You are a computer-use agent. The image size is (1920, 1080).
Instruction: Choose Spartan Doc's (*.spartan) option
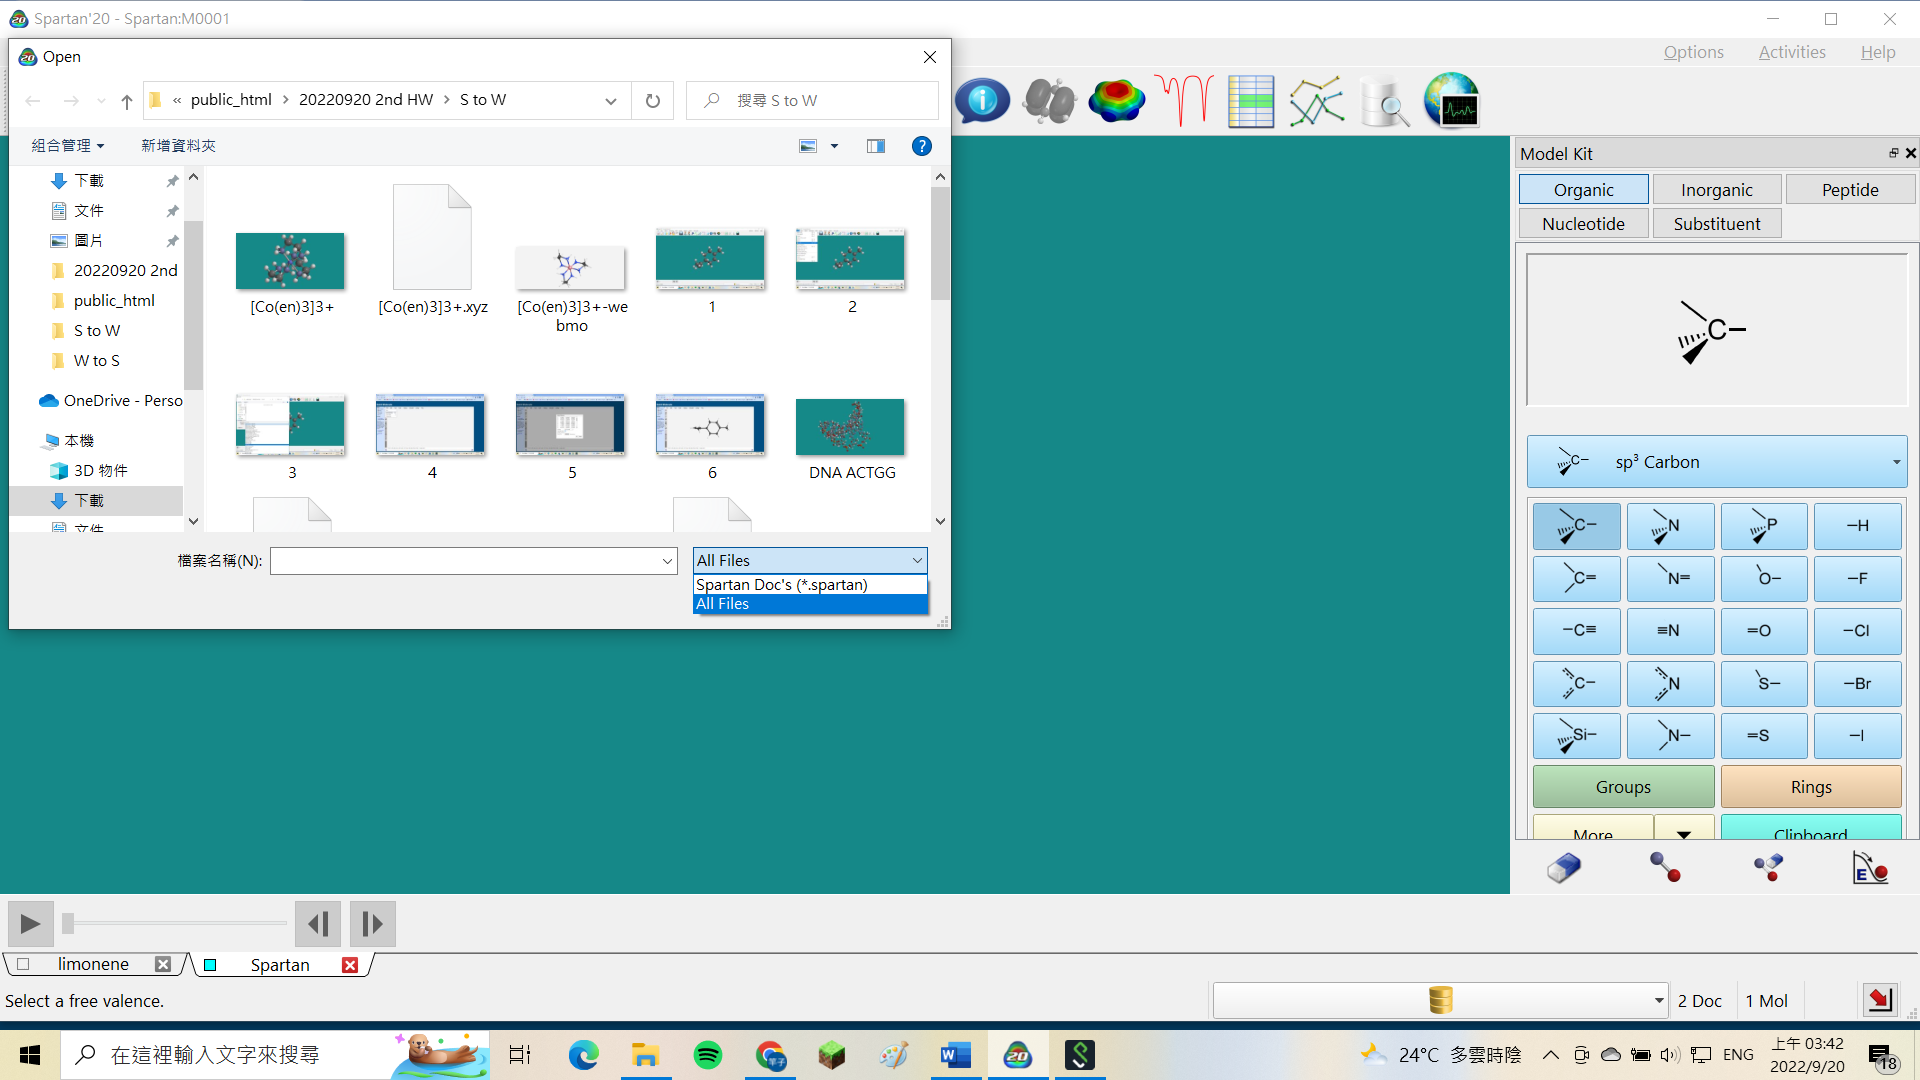(x=810, y=584)
